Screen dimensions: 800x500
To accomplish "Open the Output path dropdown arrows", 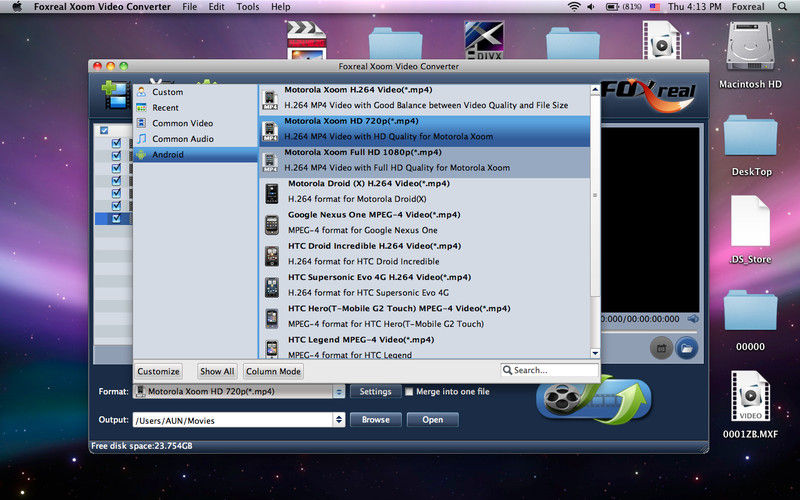I will pyautogui.click(x=339, y=420).
